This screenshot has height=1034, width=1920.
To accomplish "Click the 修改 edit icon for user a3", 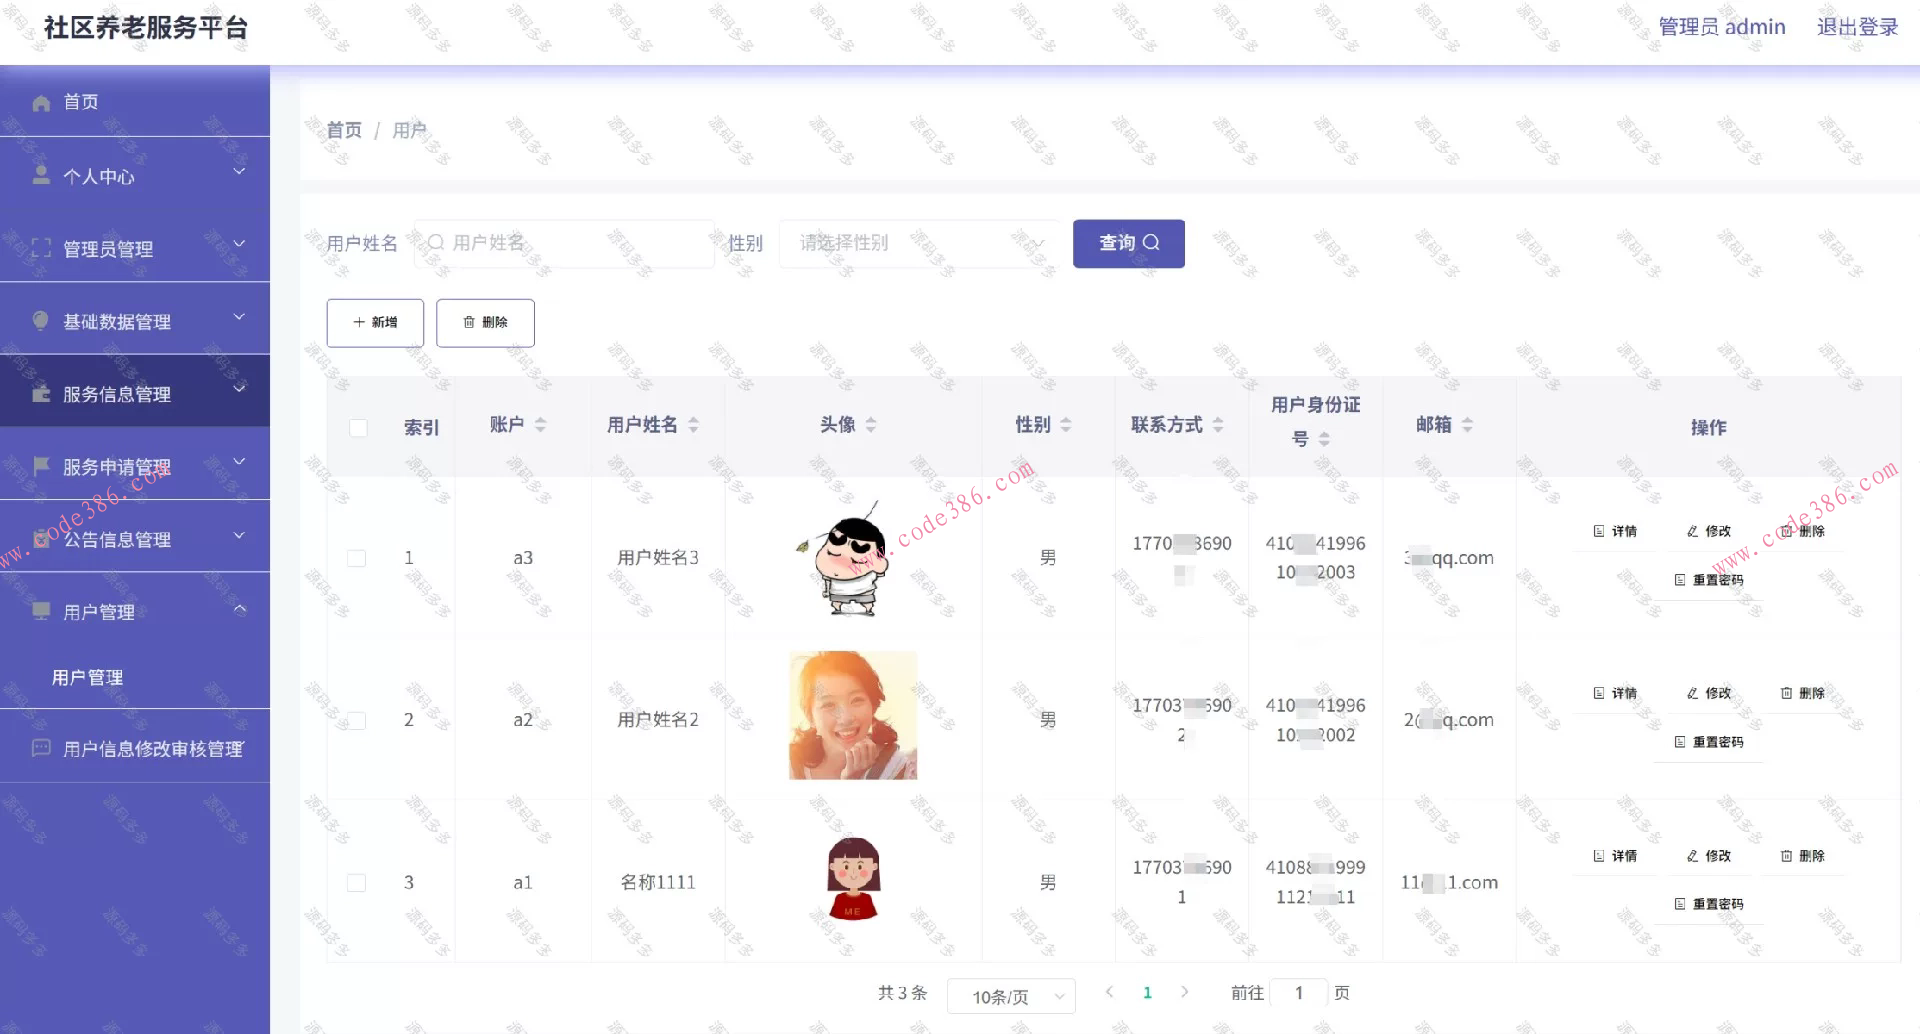I will coord(1692,530).
